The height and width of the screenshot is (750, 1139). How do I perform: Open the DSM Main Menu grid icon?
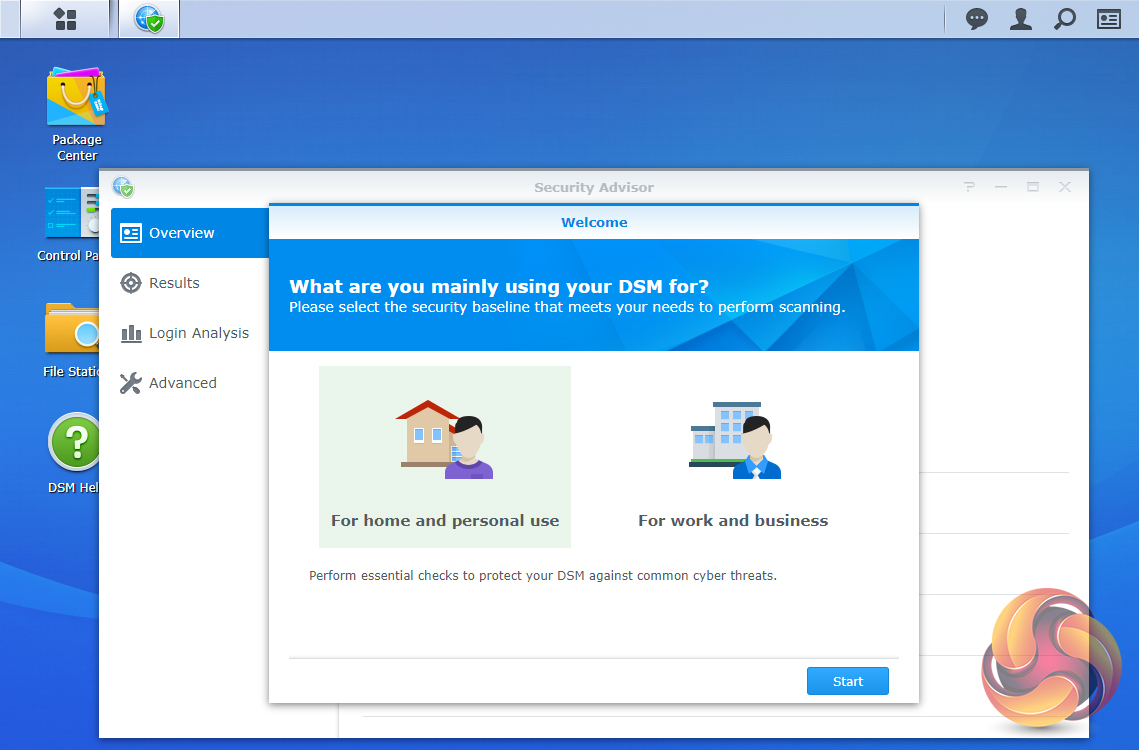[65, 19]
